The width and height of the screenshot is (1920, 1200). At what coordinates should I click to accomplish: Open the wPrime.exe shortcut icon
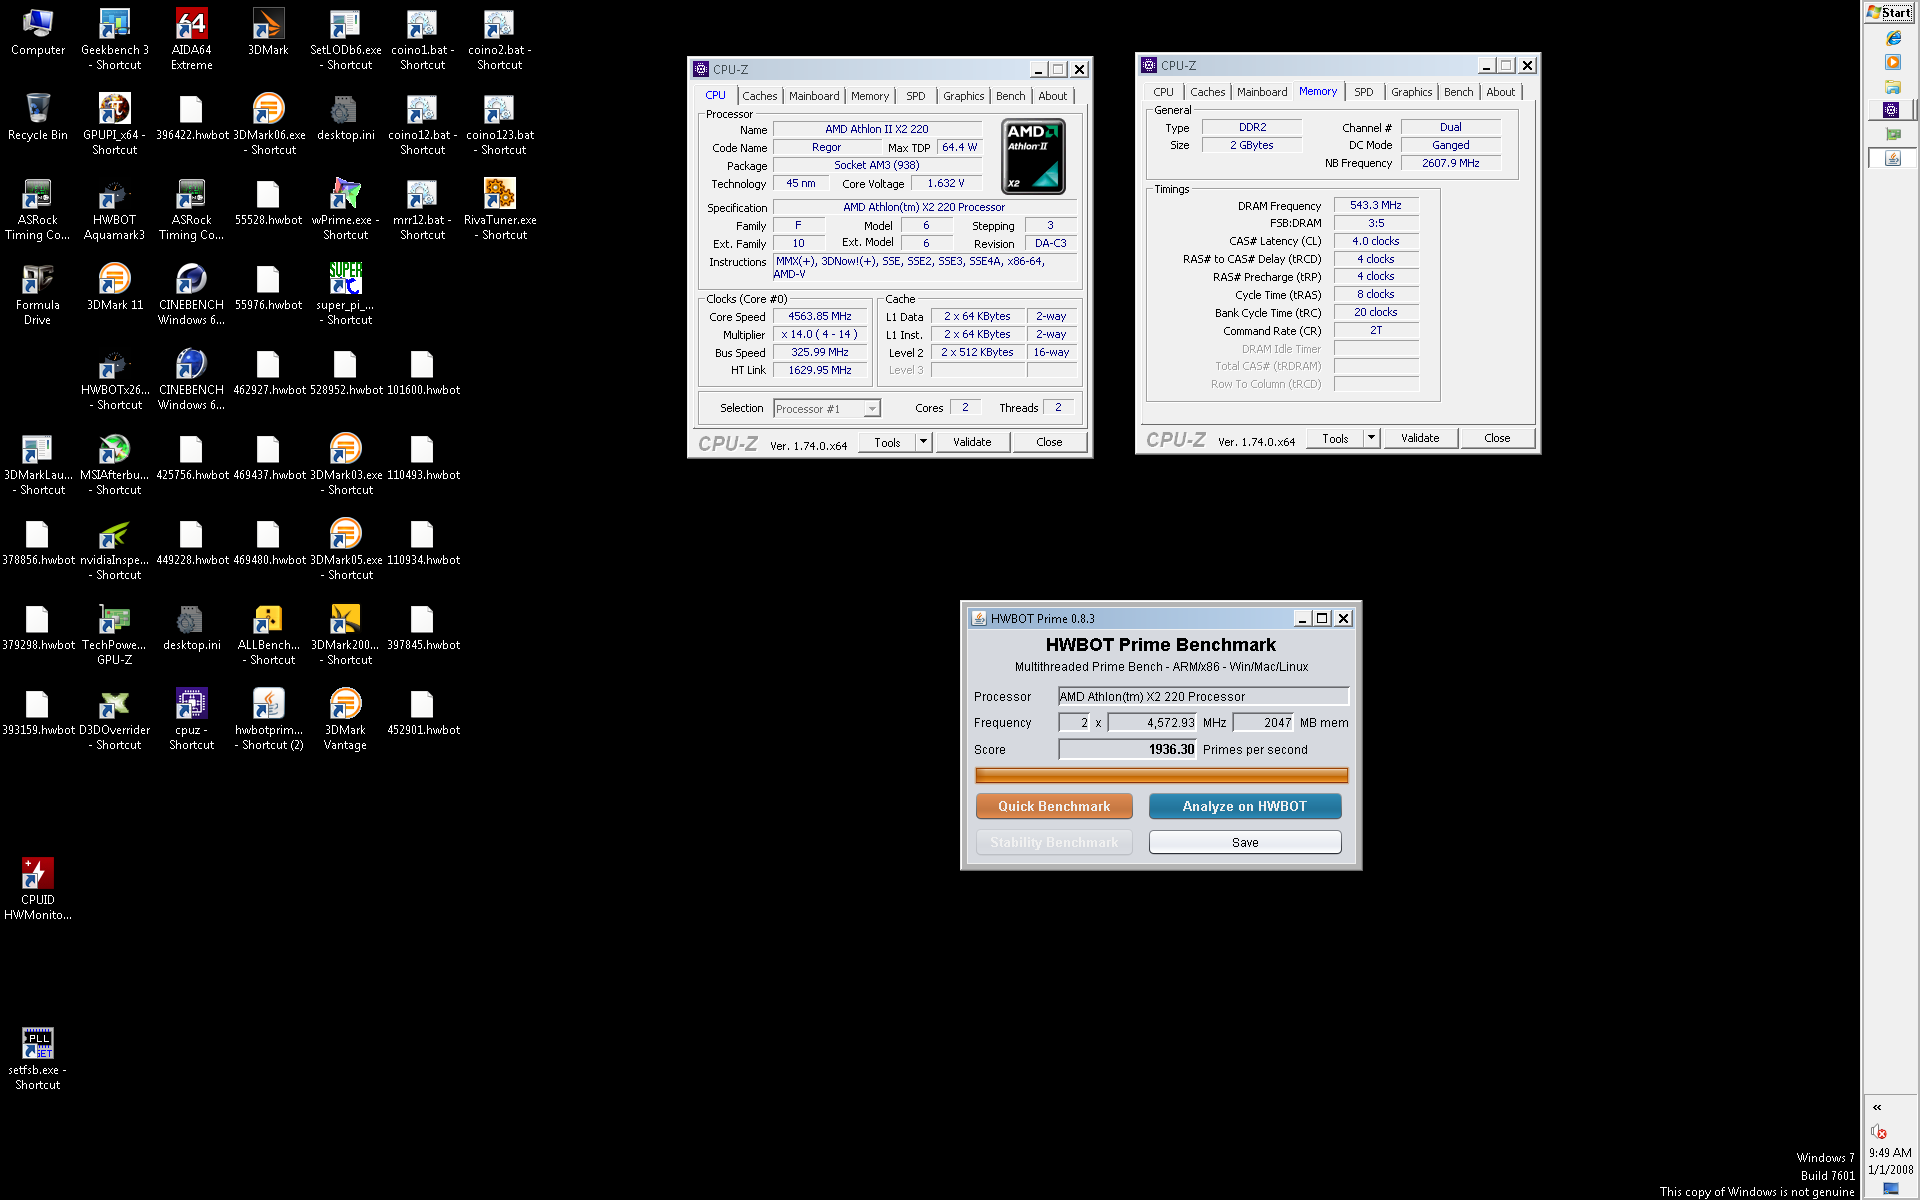[345, 210]
